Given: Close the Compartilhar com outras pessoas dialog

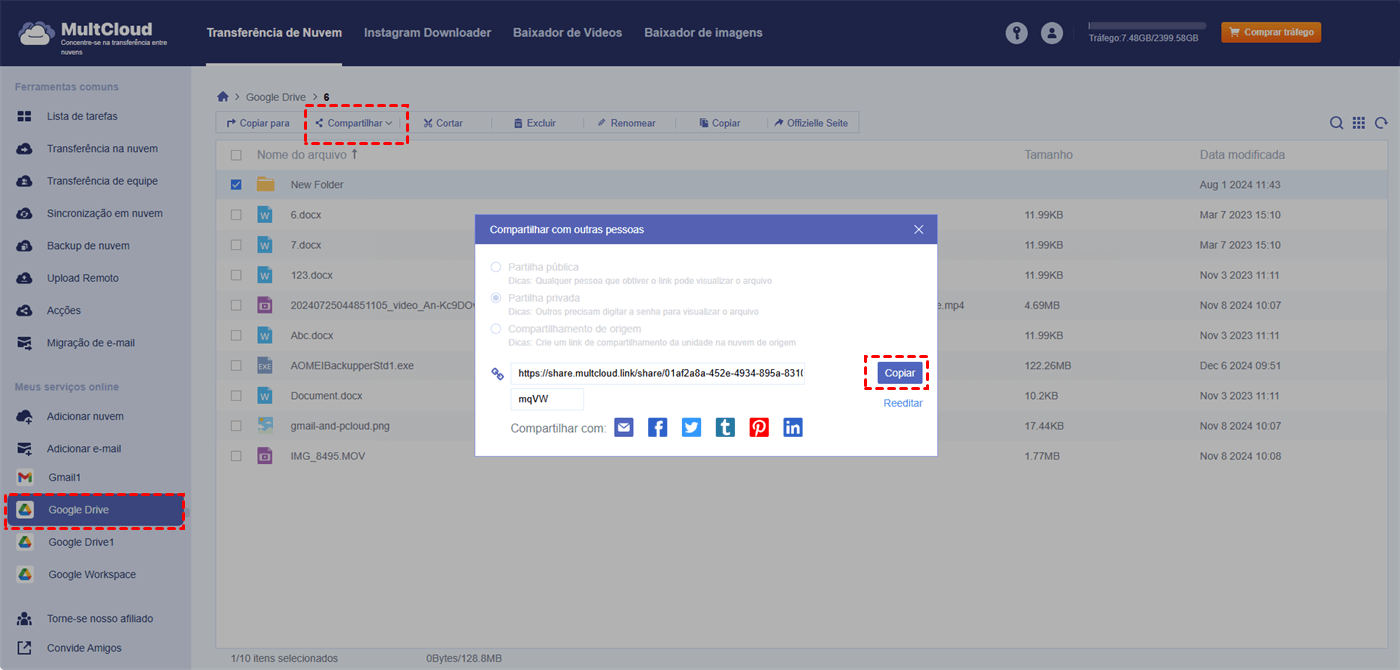Looking at the screenshot, I should point(919,229).
